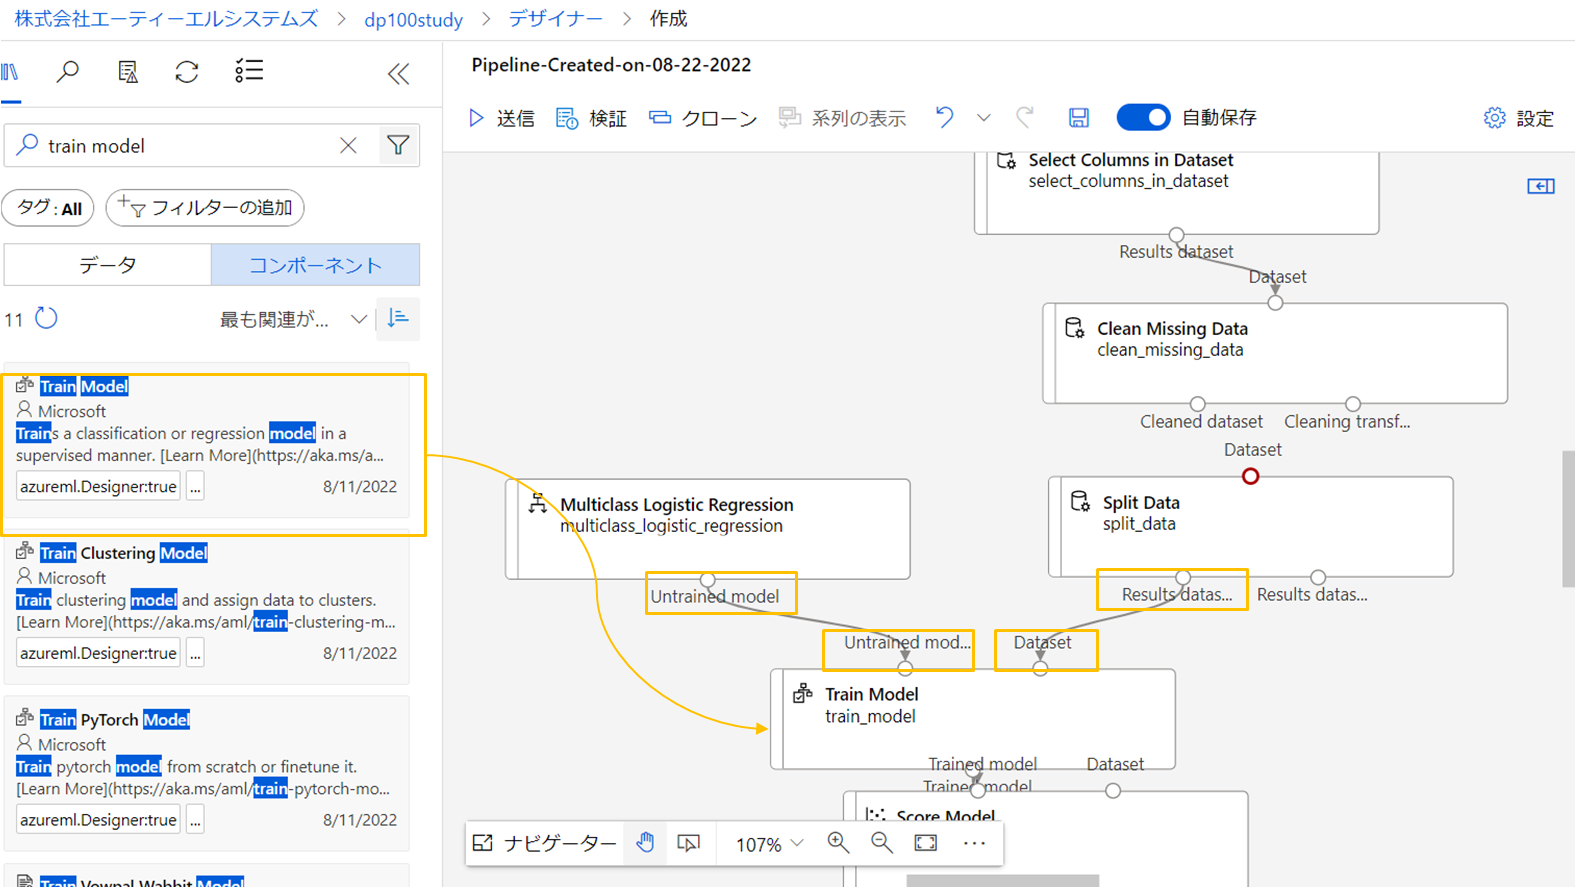Expand more tags on Train Model card

pyautogui.click(x=195, y=487)
